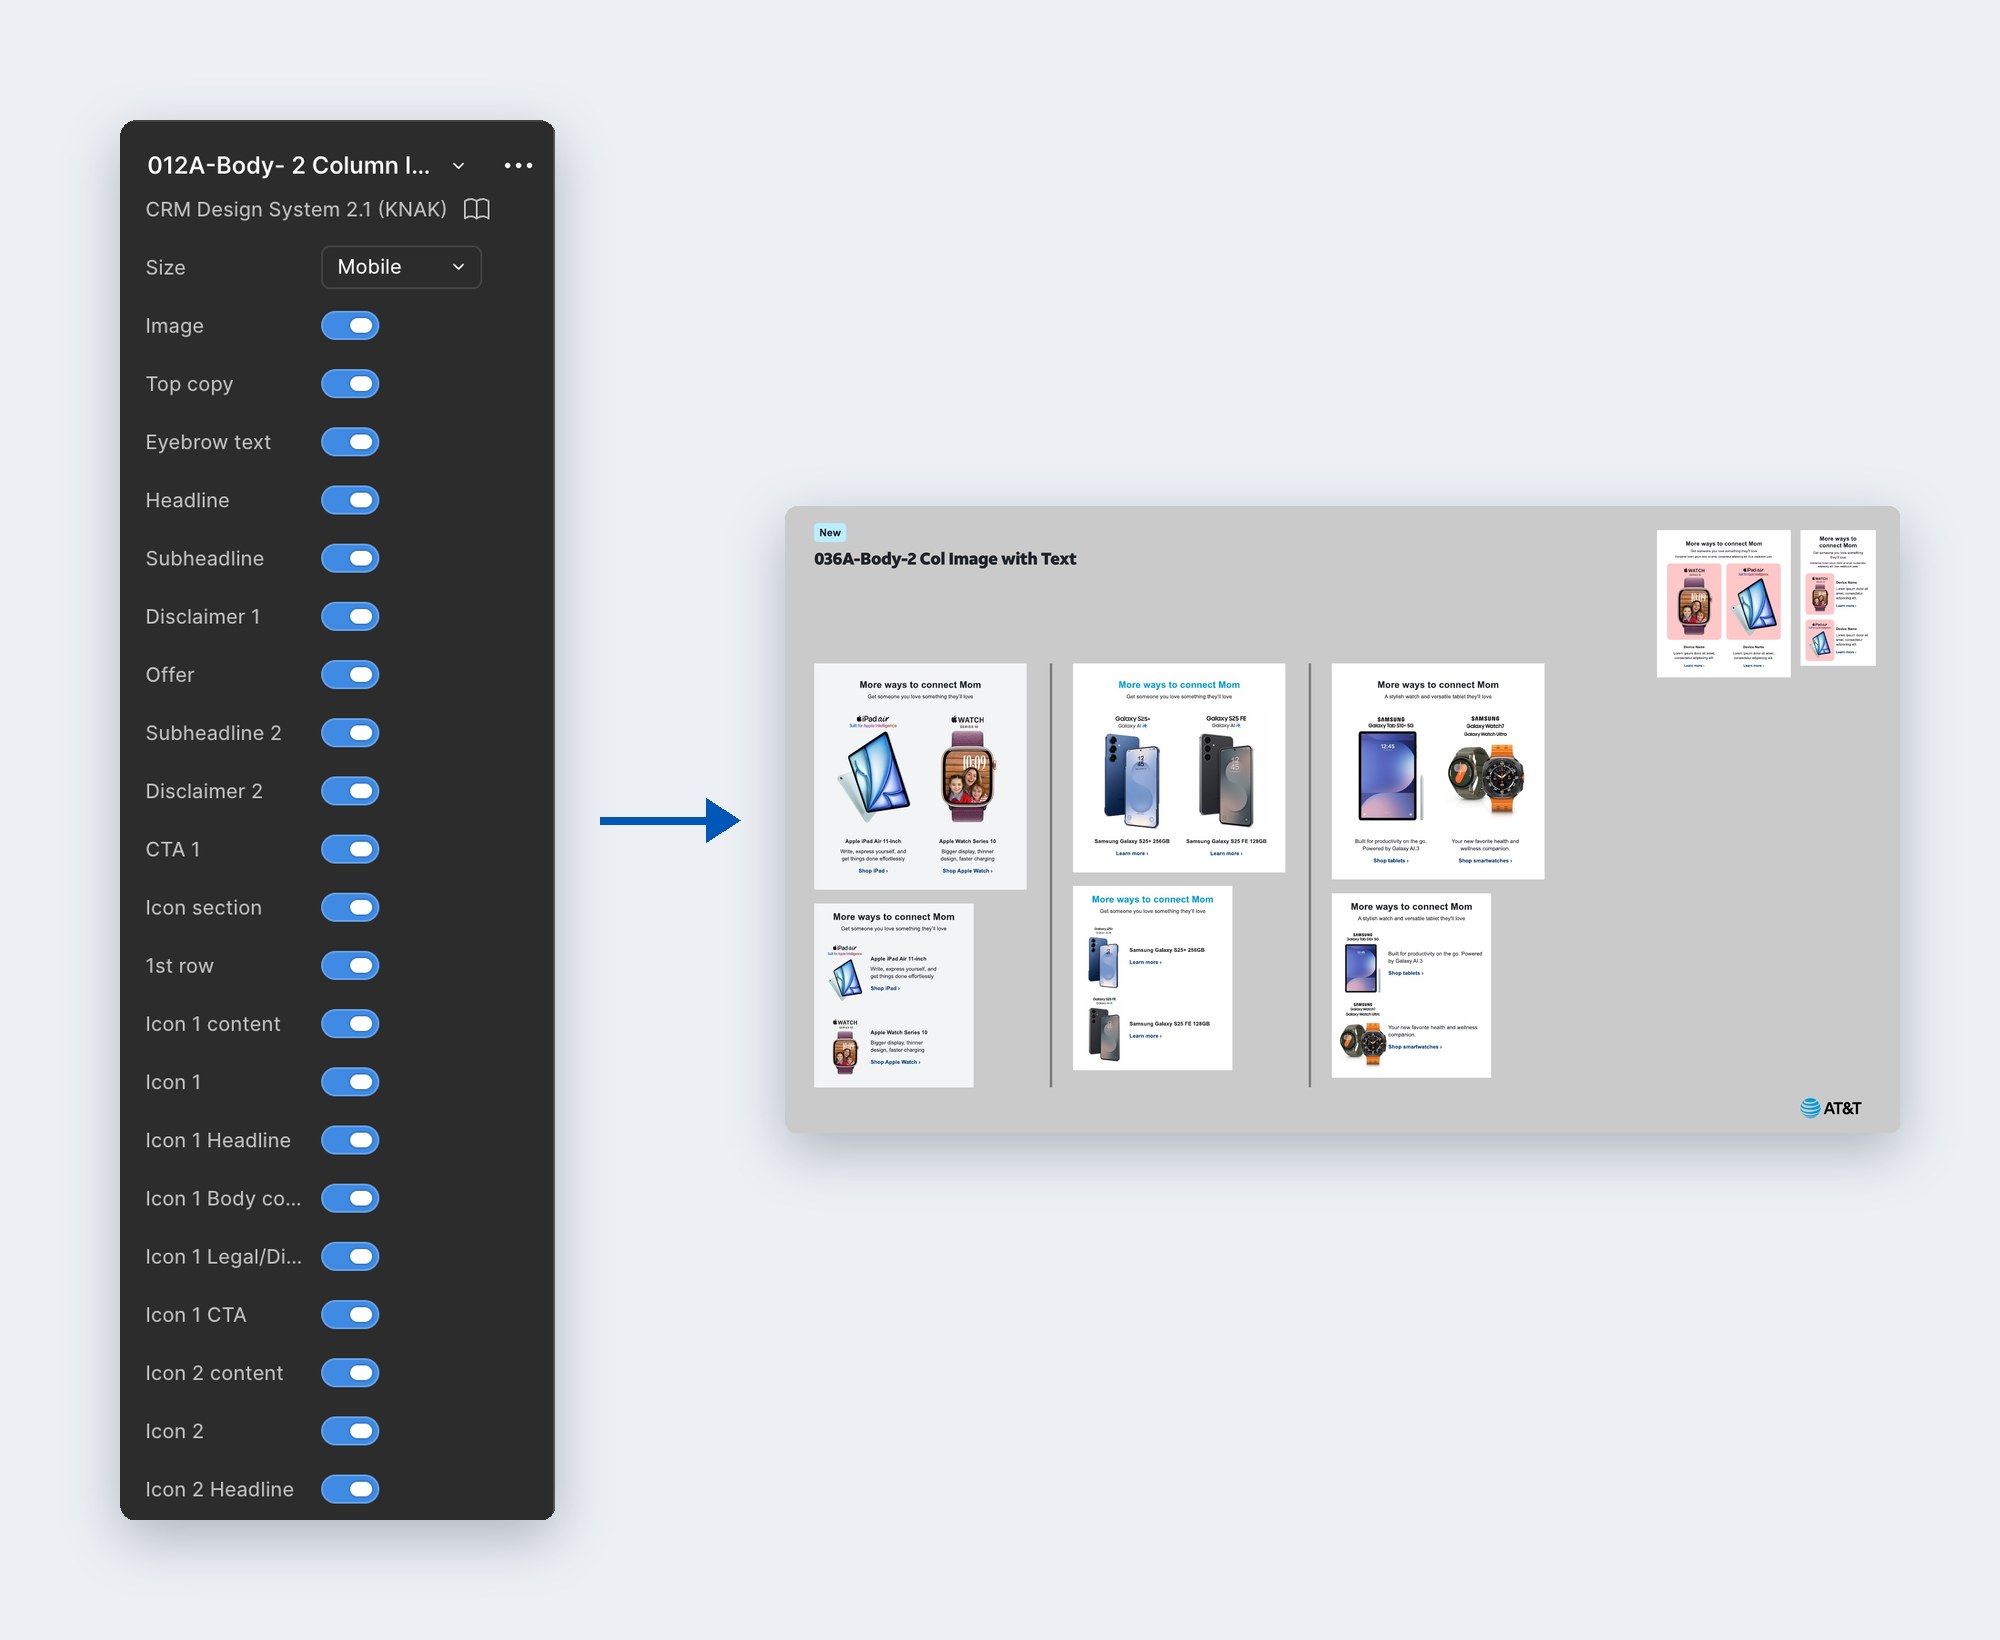Viewport: 2000px width, 1640px height.
Task: Select the stacked mobile iPad and Watch preview
Action: pyautogui.click(x=894, y=995)
